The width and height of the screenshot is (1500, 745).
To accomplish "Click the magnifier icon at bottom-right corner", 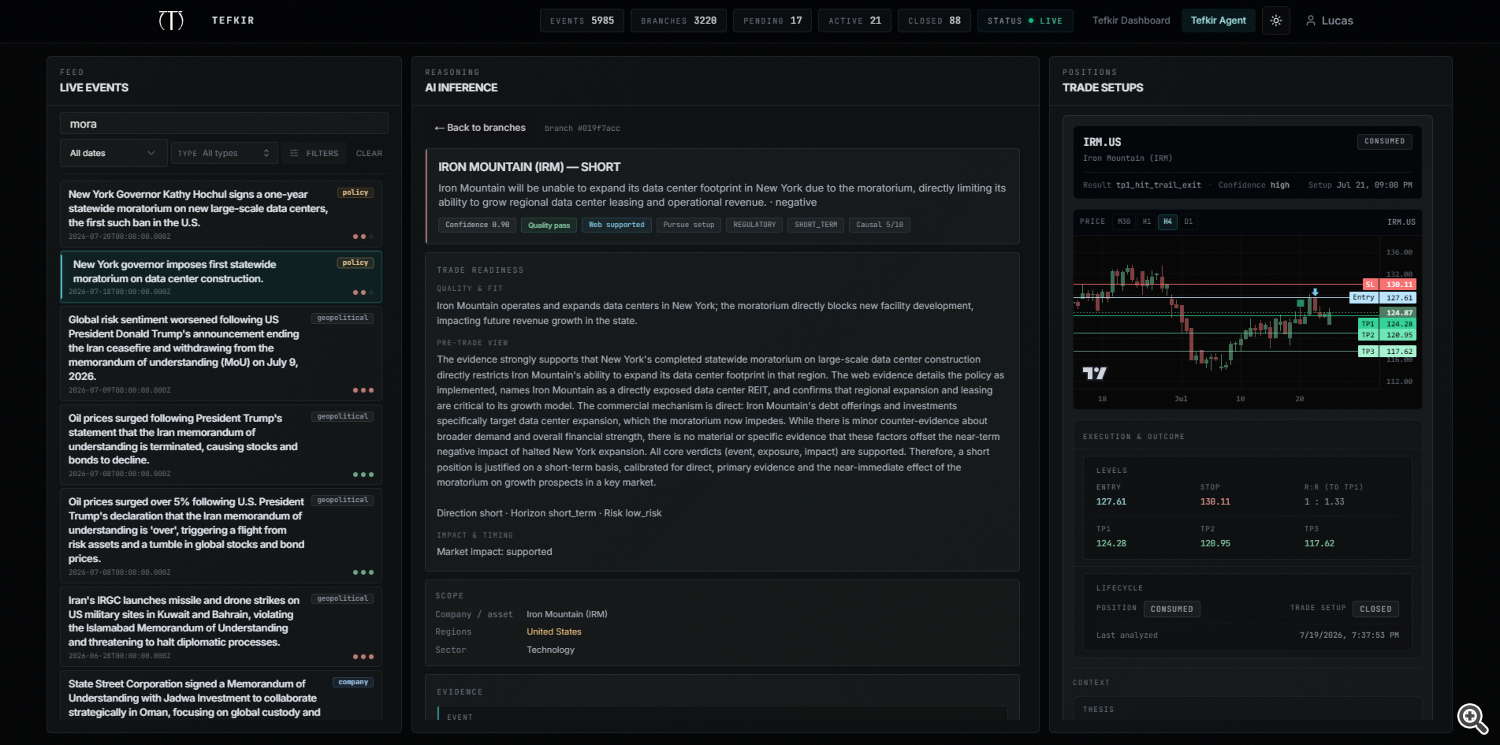I will pos(1472,717).
